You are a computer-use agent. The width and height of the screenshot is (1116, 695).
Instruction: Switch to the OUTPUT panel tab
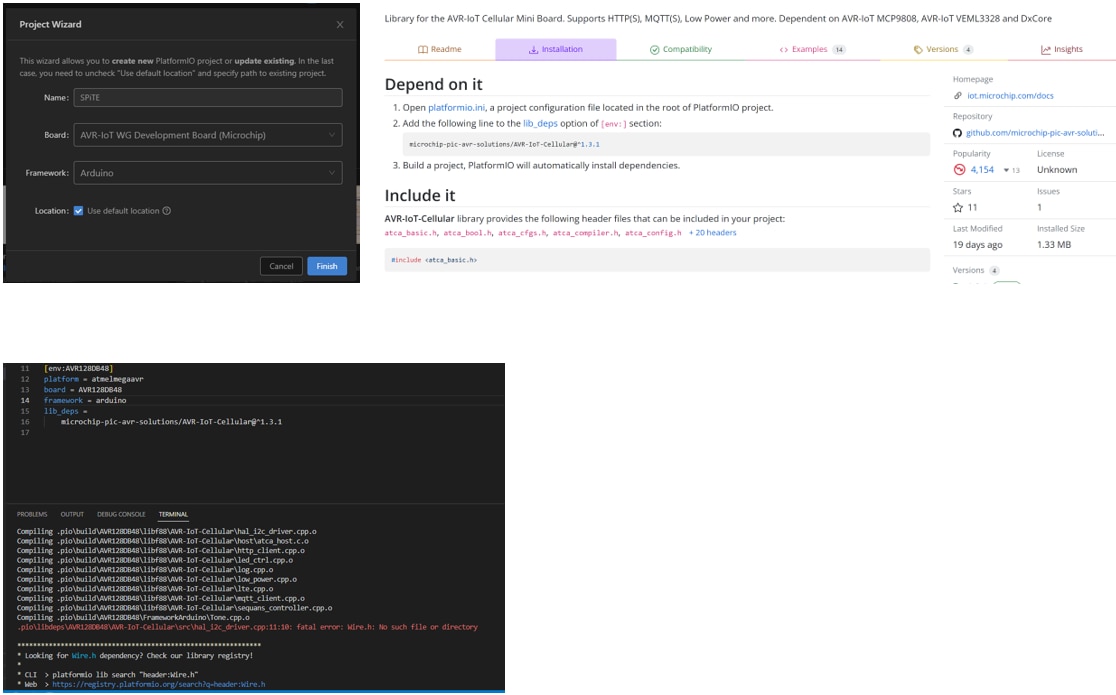(72, 514)
